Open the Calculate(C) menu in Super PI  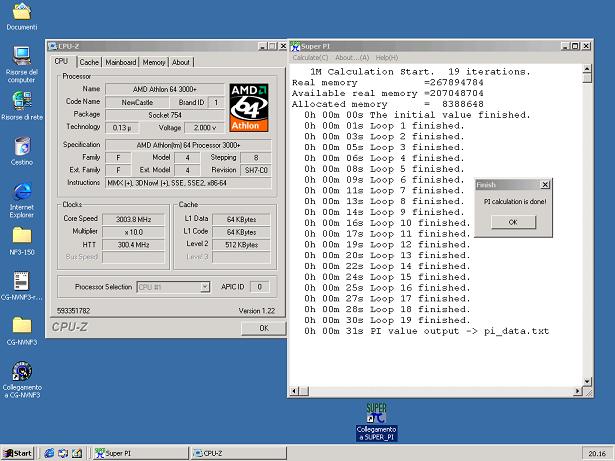pos(310,58)
